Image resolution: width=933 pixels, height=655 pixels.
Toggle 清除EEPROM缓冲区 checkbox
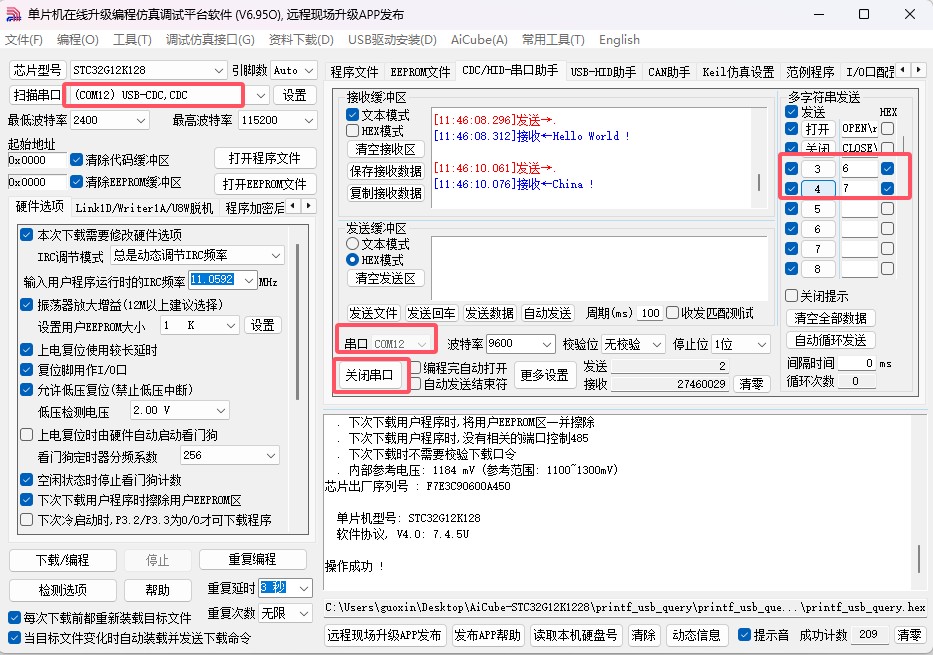(76, 181)
